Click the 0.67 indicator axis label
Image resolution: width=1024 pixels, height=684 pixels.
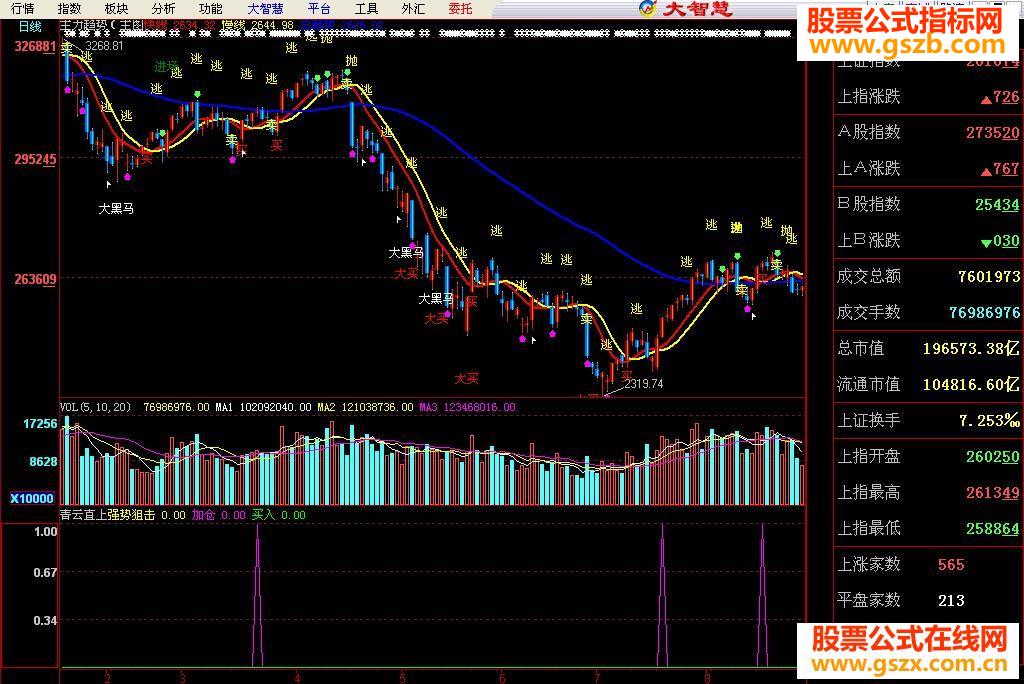tap(45, 573)
